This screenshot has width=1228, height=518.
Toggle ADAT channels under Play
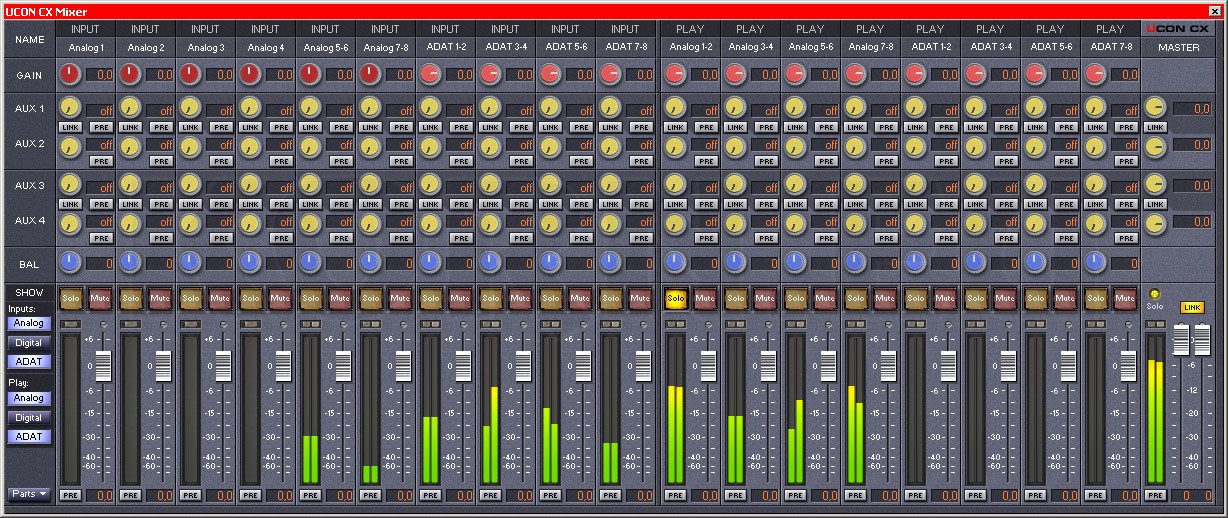29,437
